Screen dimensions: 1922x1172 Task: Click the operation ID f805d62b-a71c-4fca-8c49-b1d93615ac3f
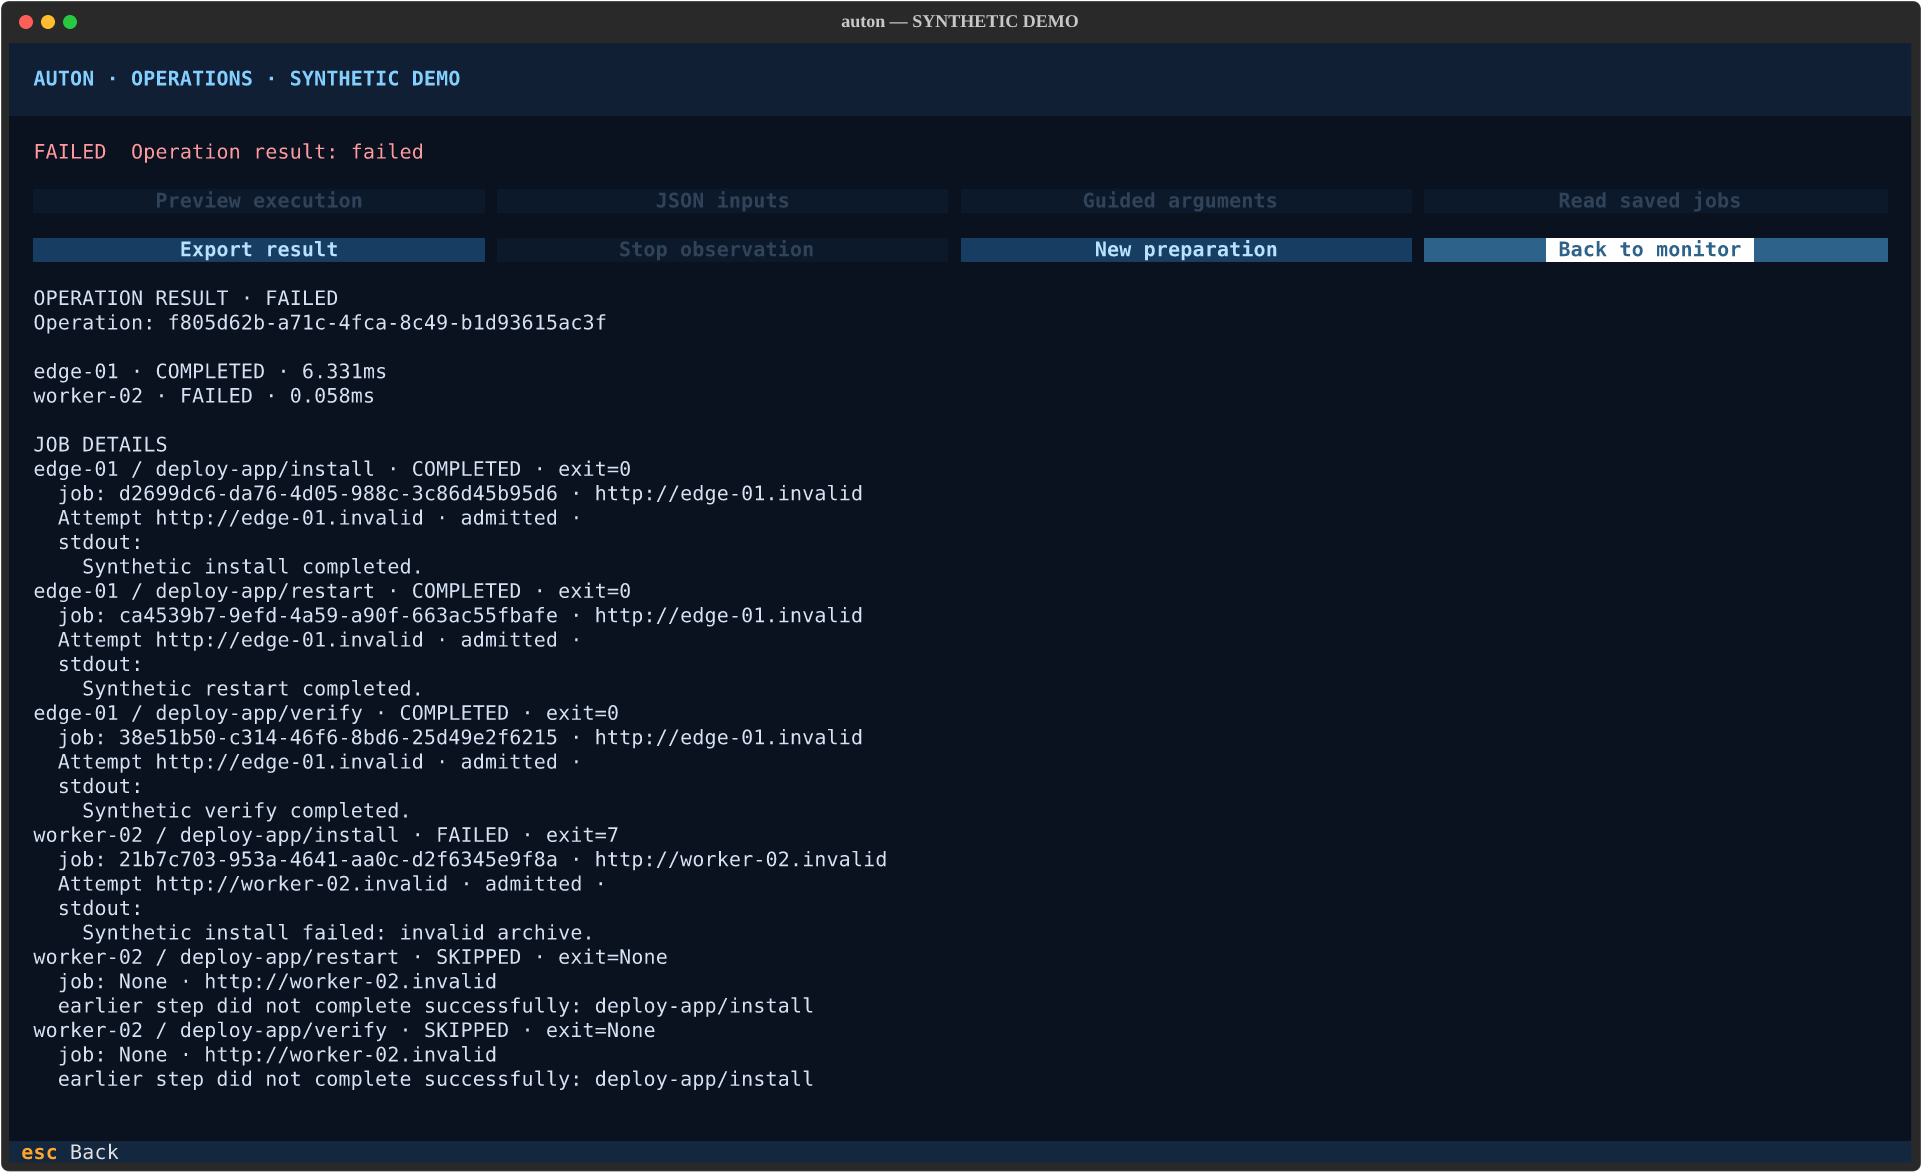387,323
